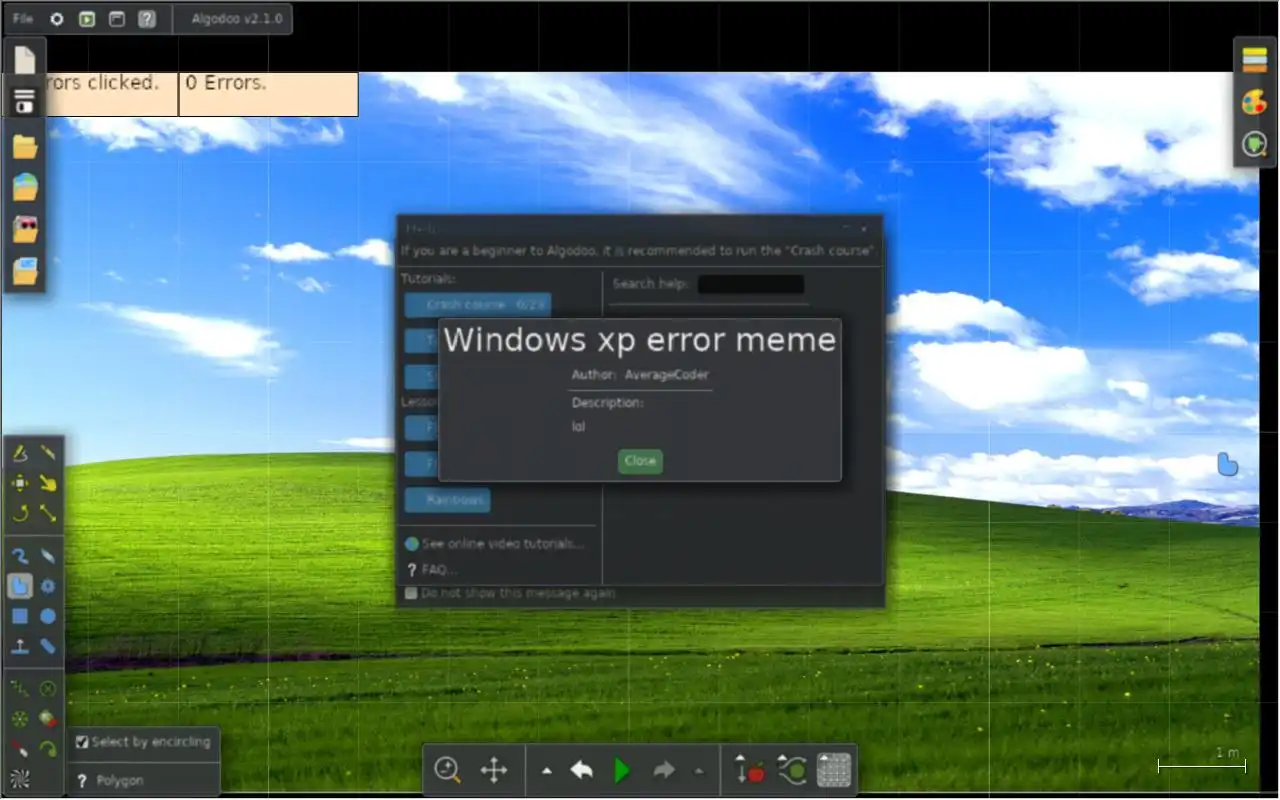Open the File menu
Screen dimensions: 1280x800
click(x=23, y=19)
